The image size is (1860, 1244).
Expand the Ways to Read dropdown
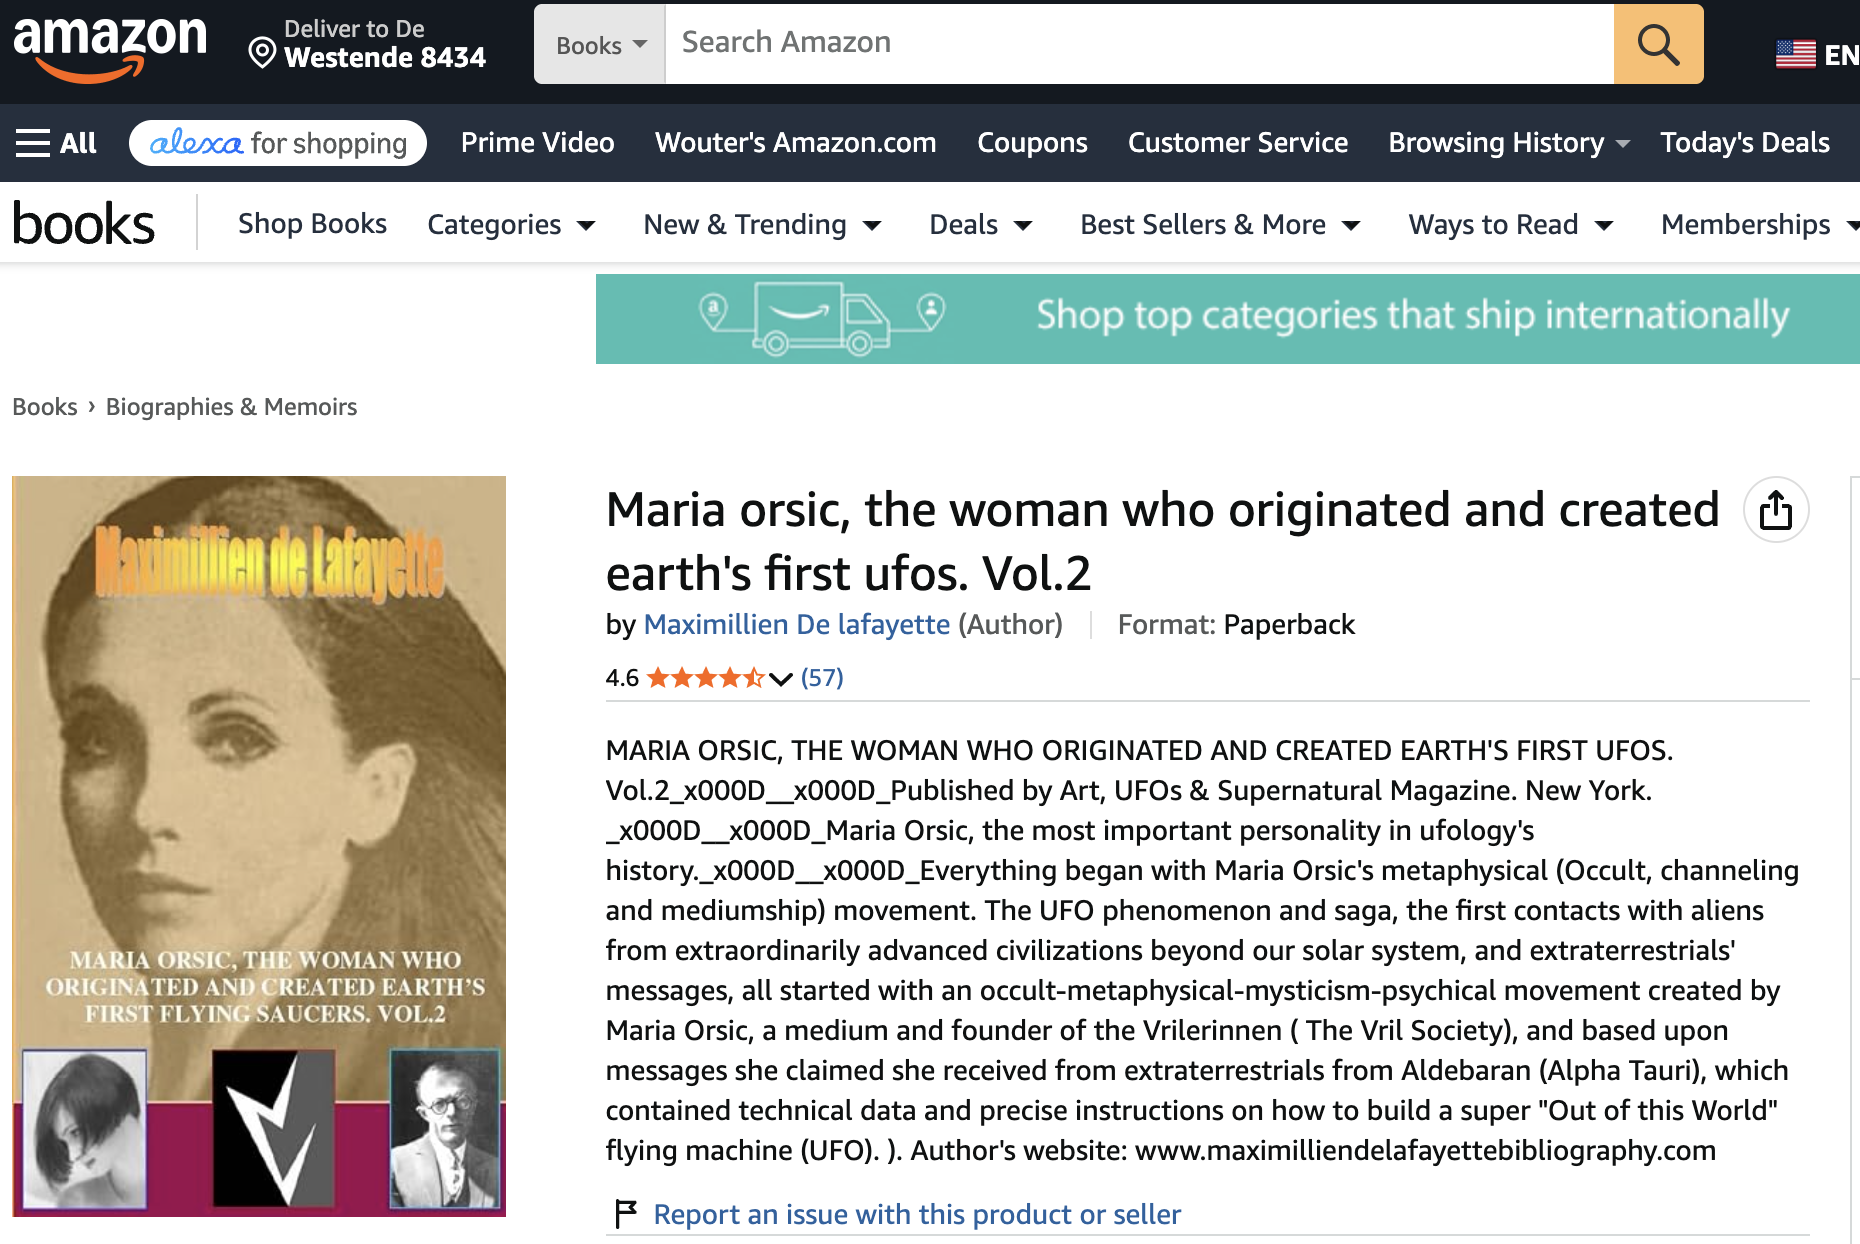coord(1511,224)
